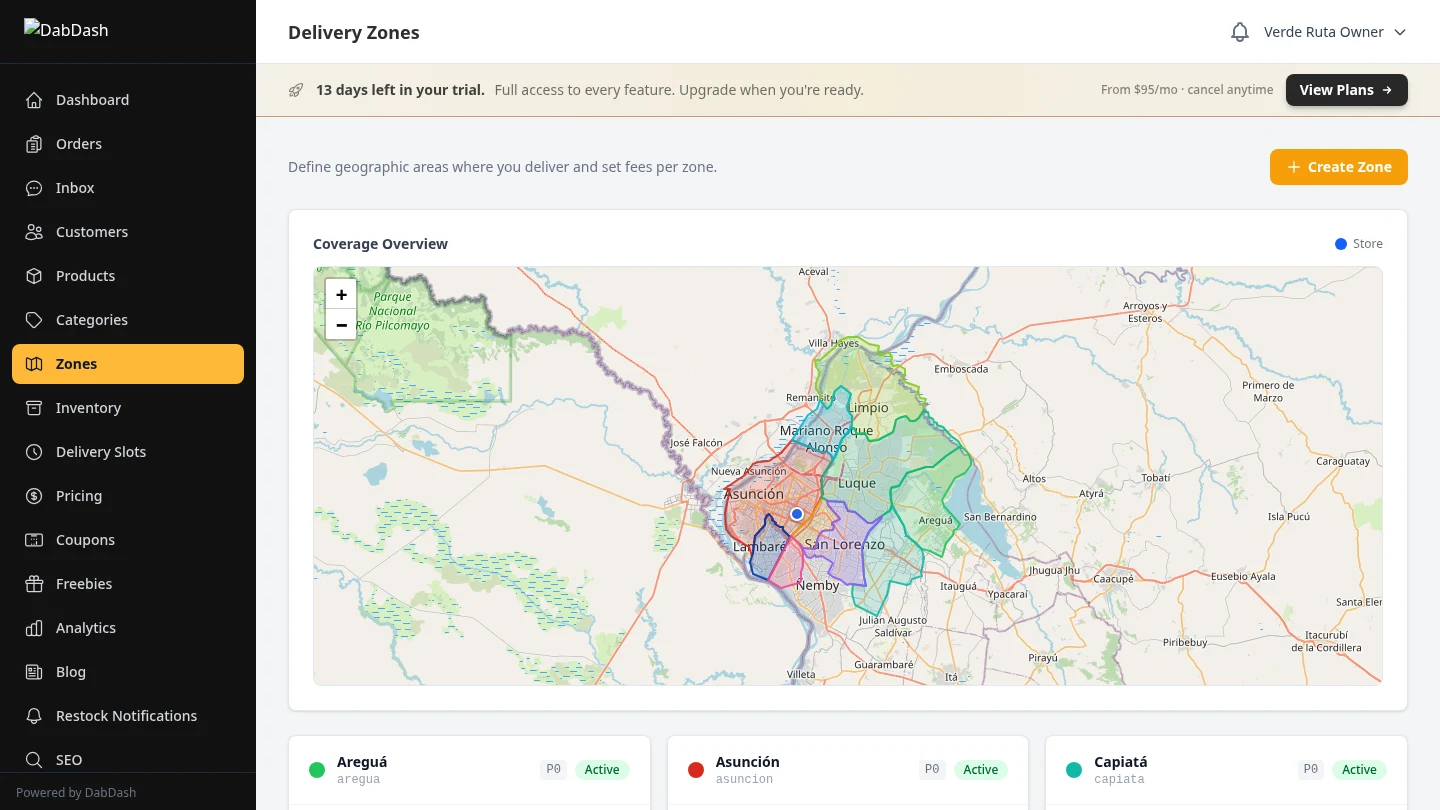Select the Restock Notifications menu entry
Image resolution: width=1440 pixels, height=810 pixels.
(126, 716)
